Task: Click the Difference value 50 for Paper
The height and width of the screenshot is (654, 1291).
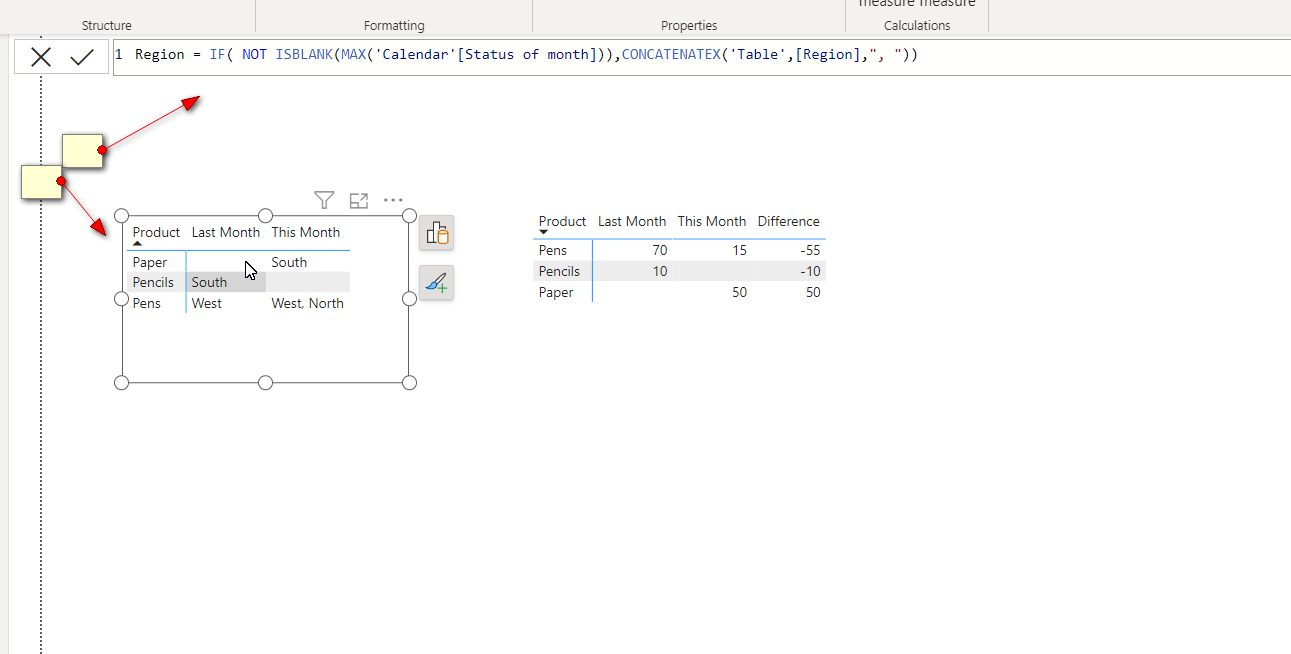Action: coord(812,292)
